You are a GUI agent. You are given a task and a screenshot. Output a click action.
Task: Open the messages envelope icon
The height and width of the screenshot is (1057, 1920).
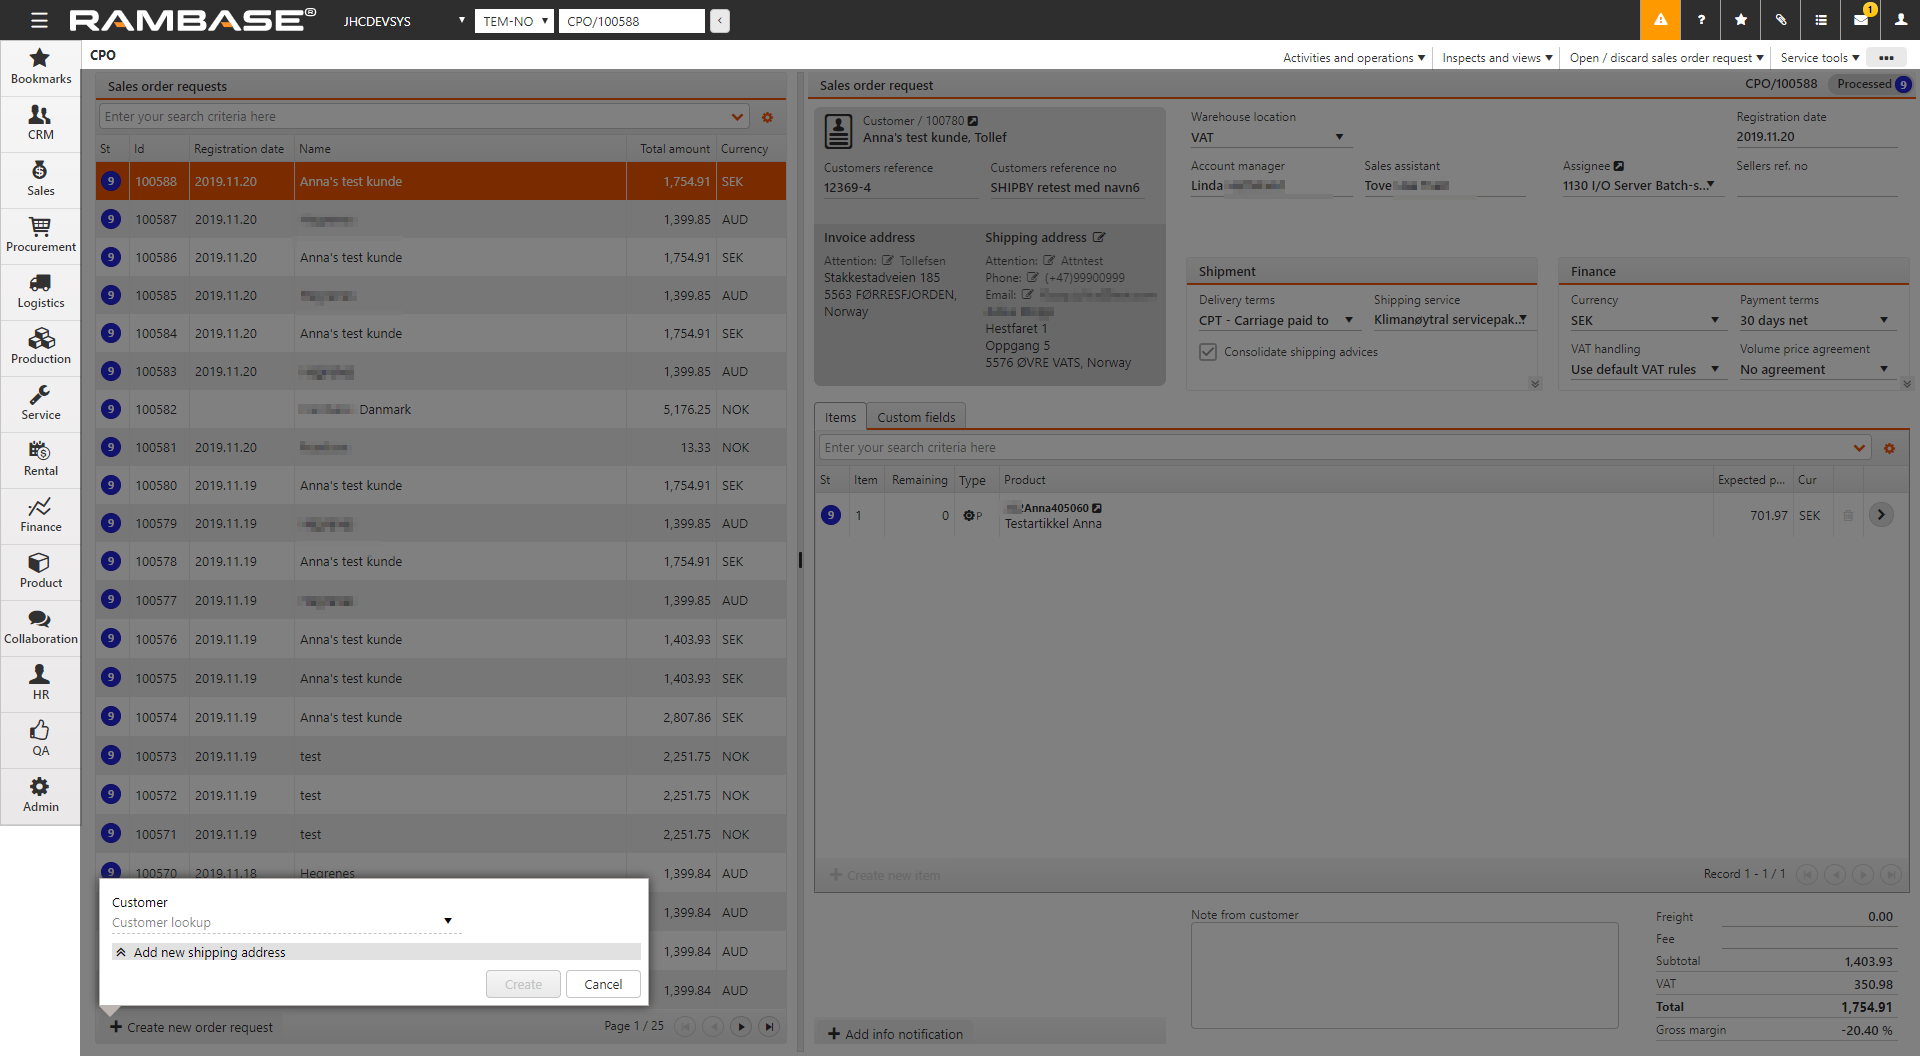1861,20
